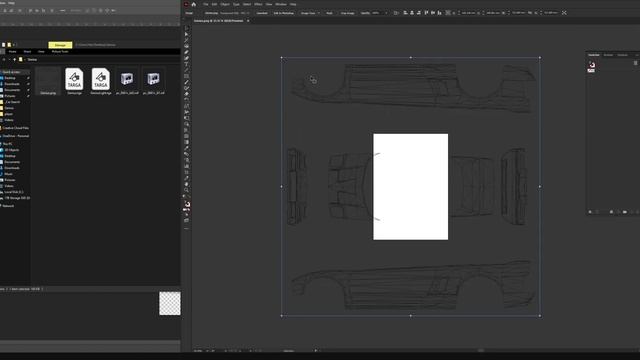Open the Select menu
640x360 pixels.
pyautogui.click(x=247, y=4)
